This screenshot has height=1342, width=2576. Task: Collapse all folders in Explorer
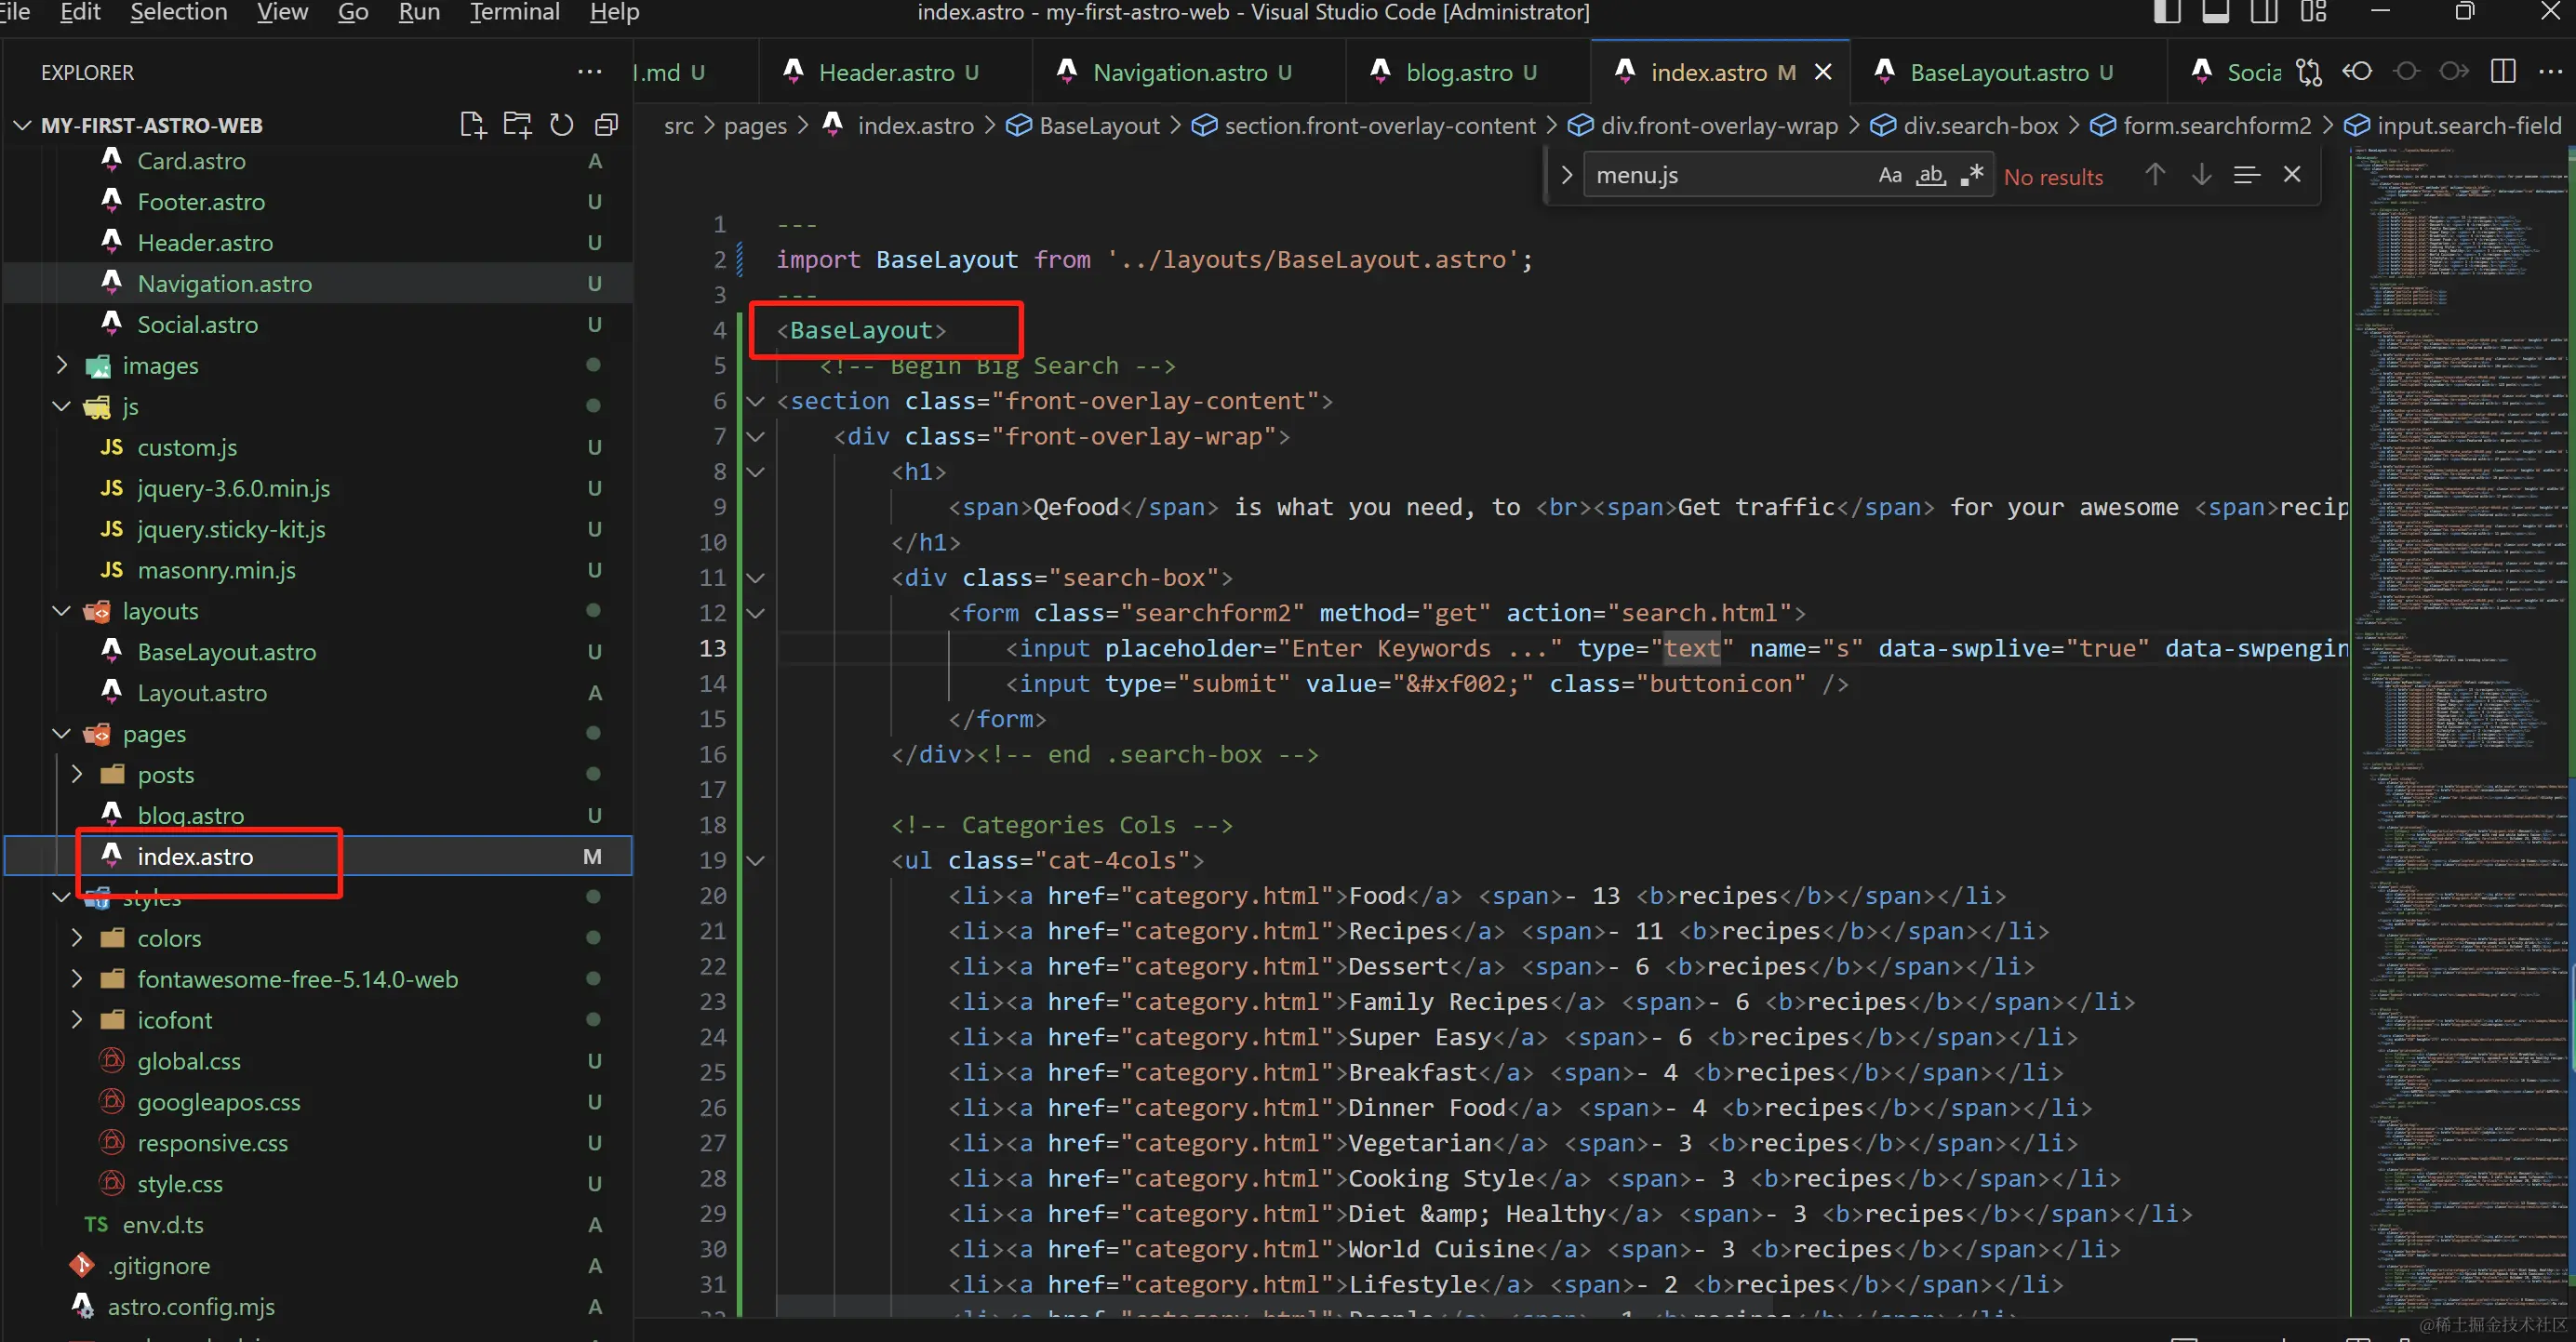(x=606, y=125)
